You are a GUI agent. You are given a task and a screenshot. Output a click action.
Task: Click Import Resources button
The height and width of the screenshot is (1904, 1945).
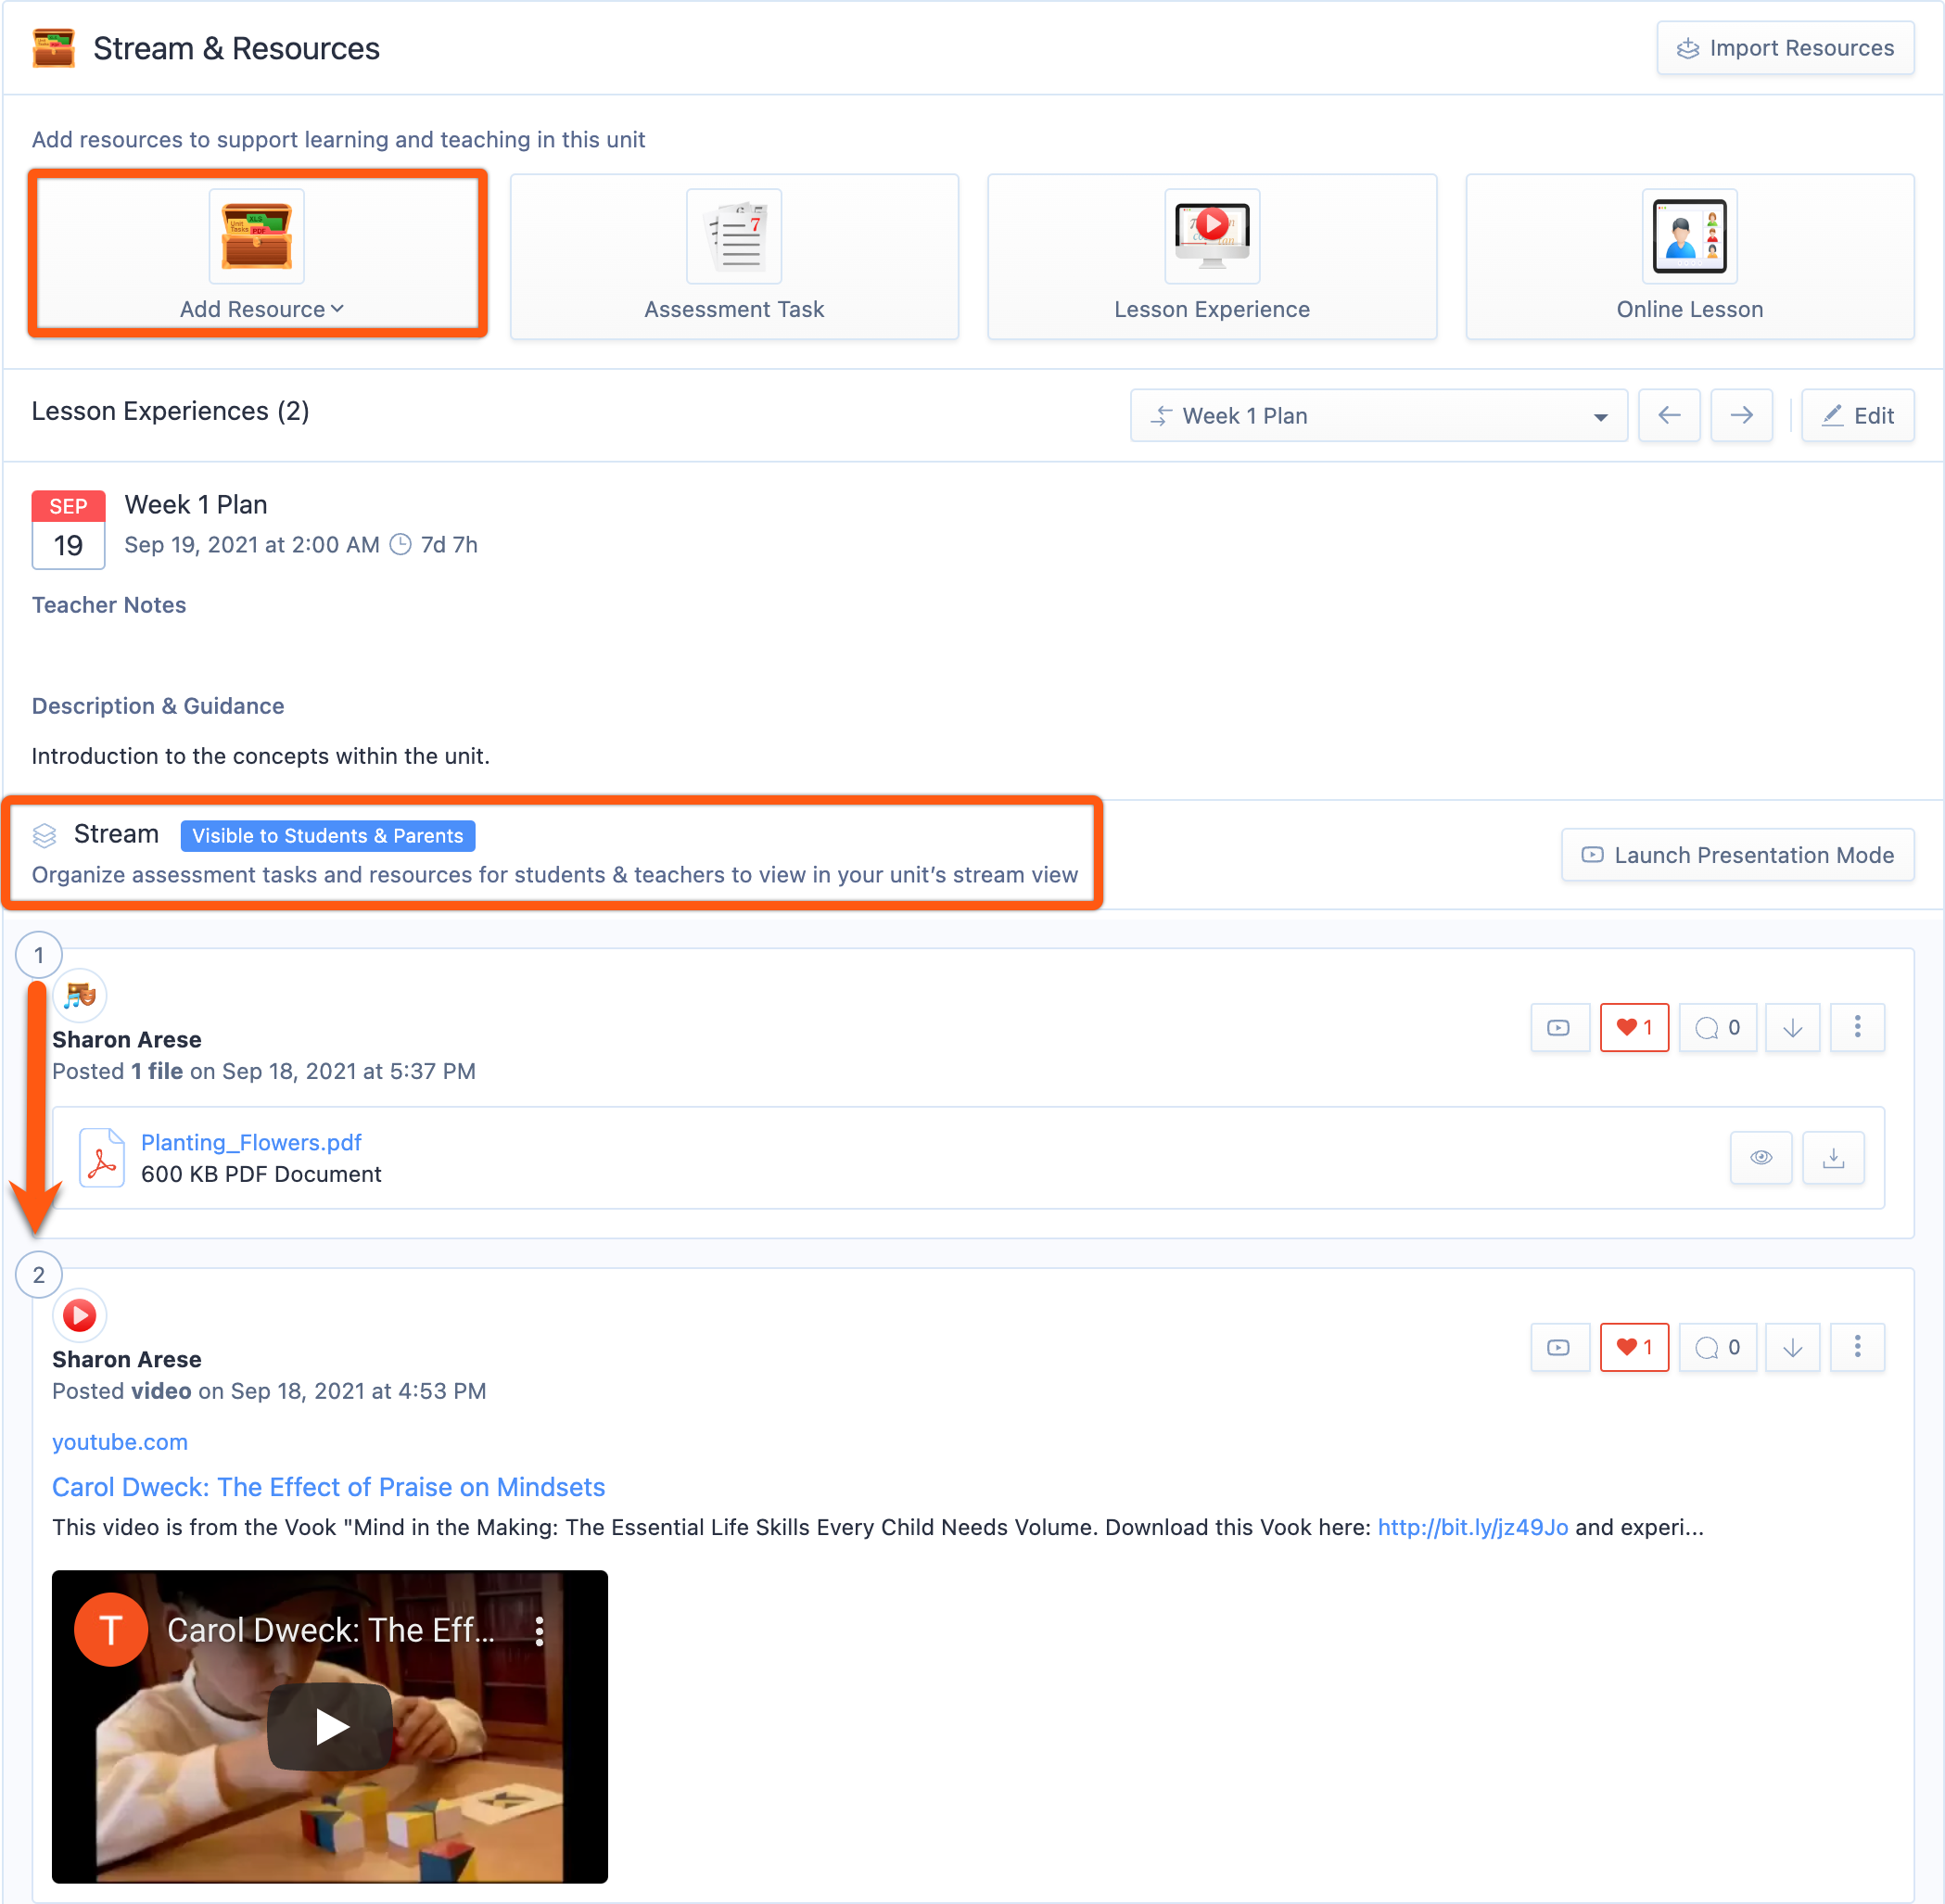[1784, 48]
